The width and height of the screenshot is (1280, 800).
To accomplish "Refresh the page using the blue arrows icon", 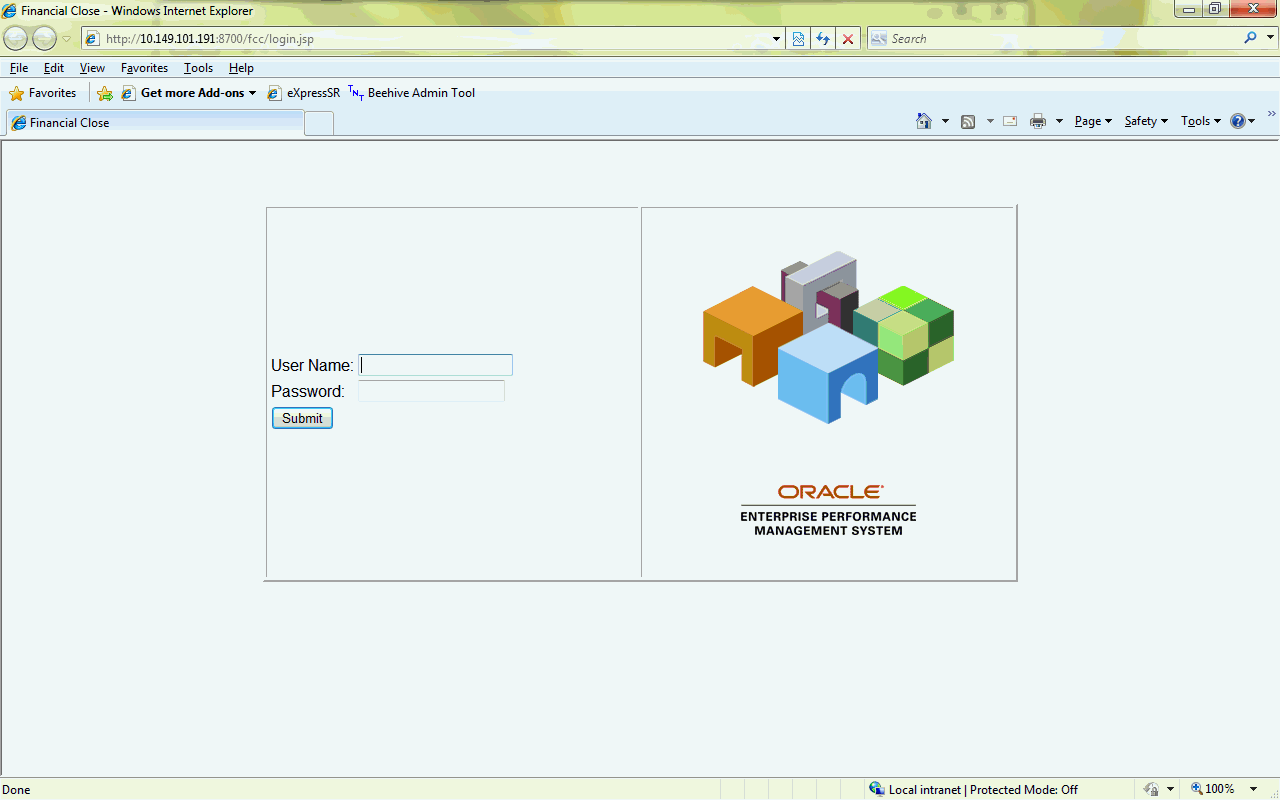I will point(823,39).
